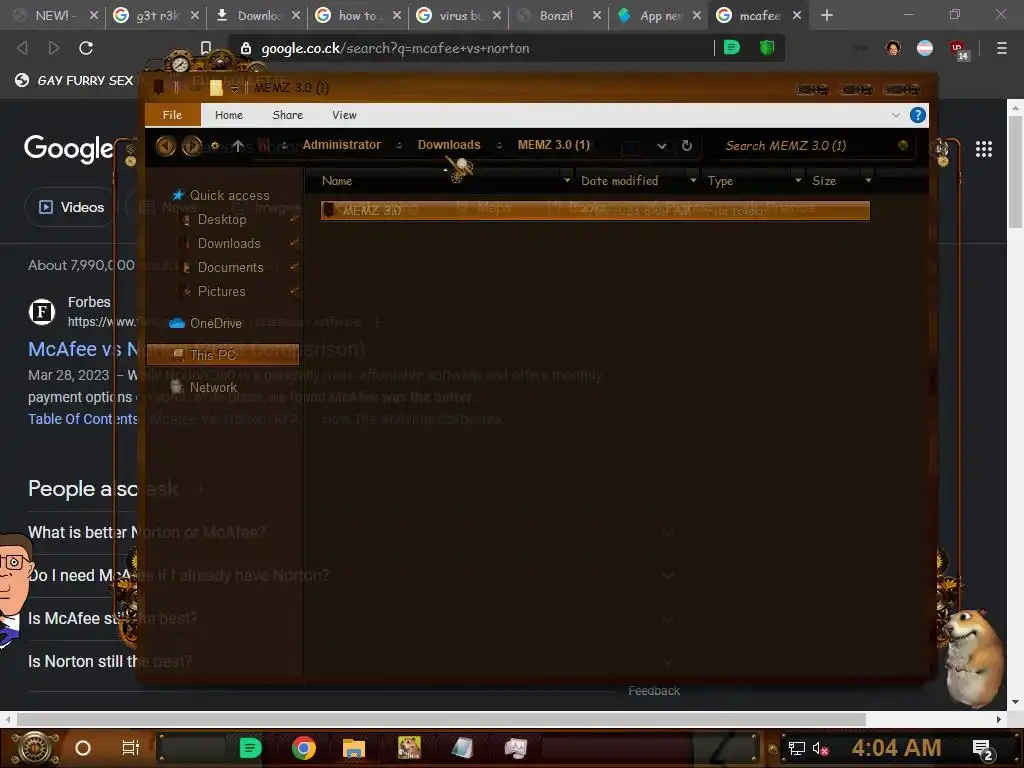Switch to the Bonzi browser tab
This screenshot has width=1024, height=768.
pos(556,15)
